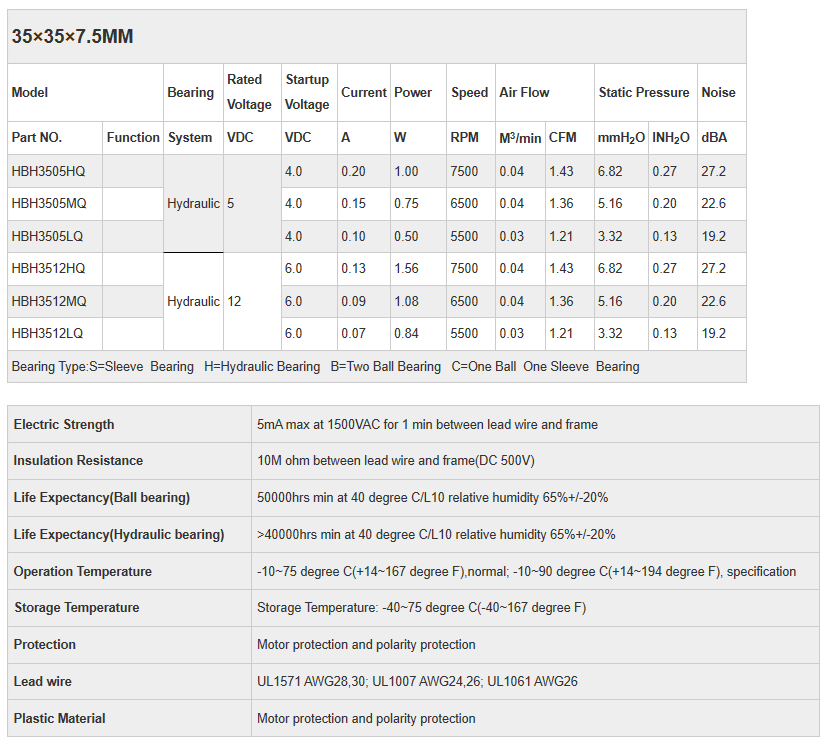Select the Noise column header
The width and height of the screenshot is (828, 751).
pos(718,92)
